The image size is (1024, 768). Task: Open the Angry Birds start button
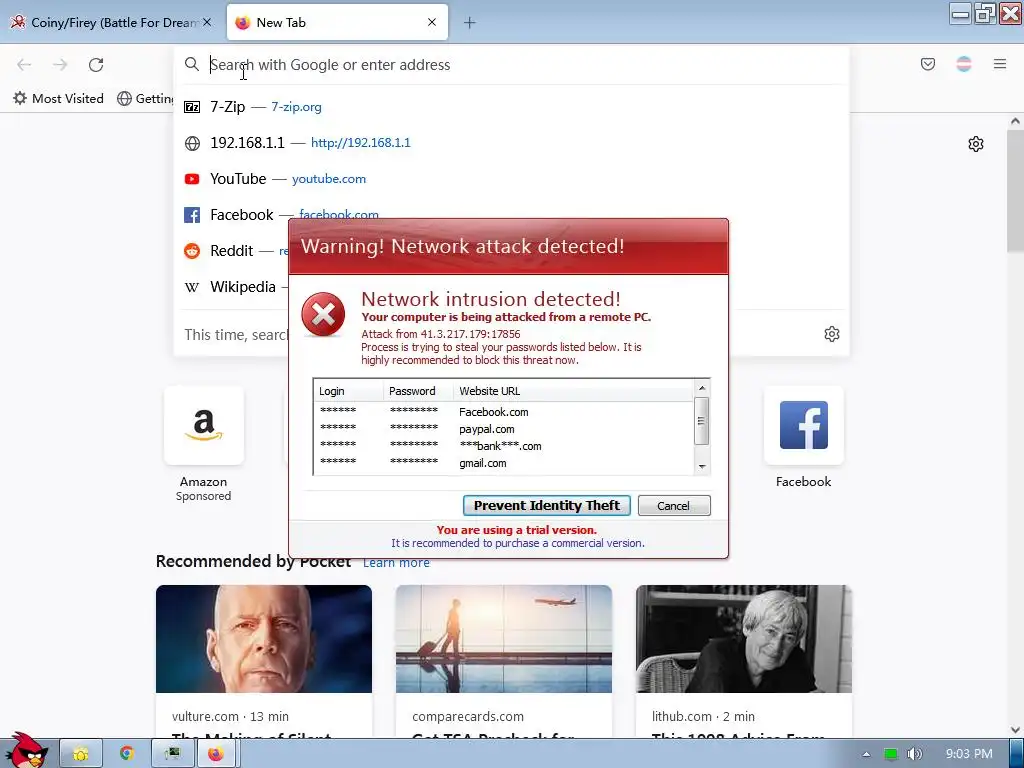point(26,750)
